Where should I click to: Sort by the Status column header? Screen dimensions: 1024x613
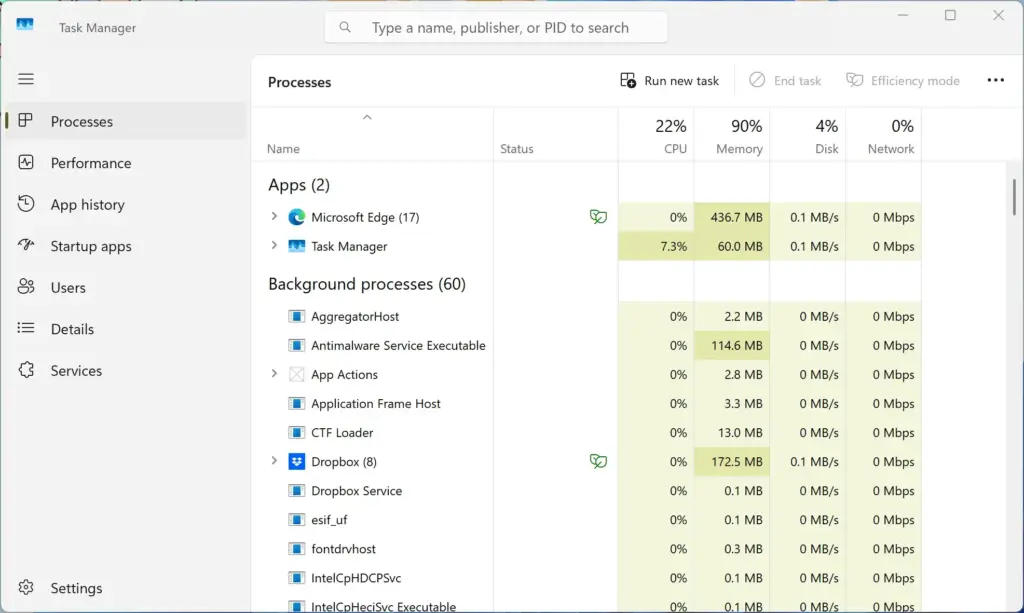[x=556, y=134]
